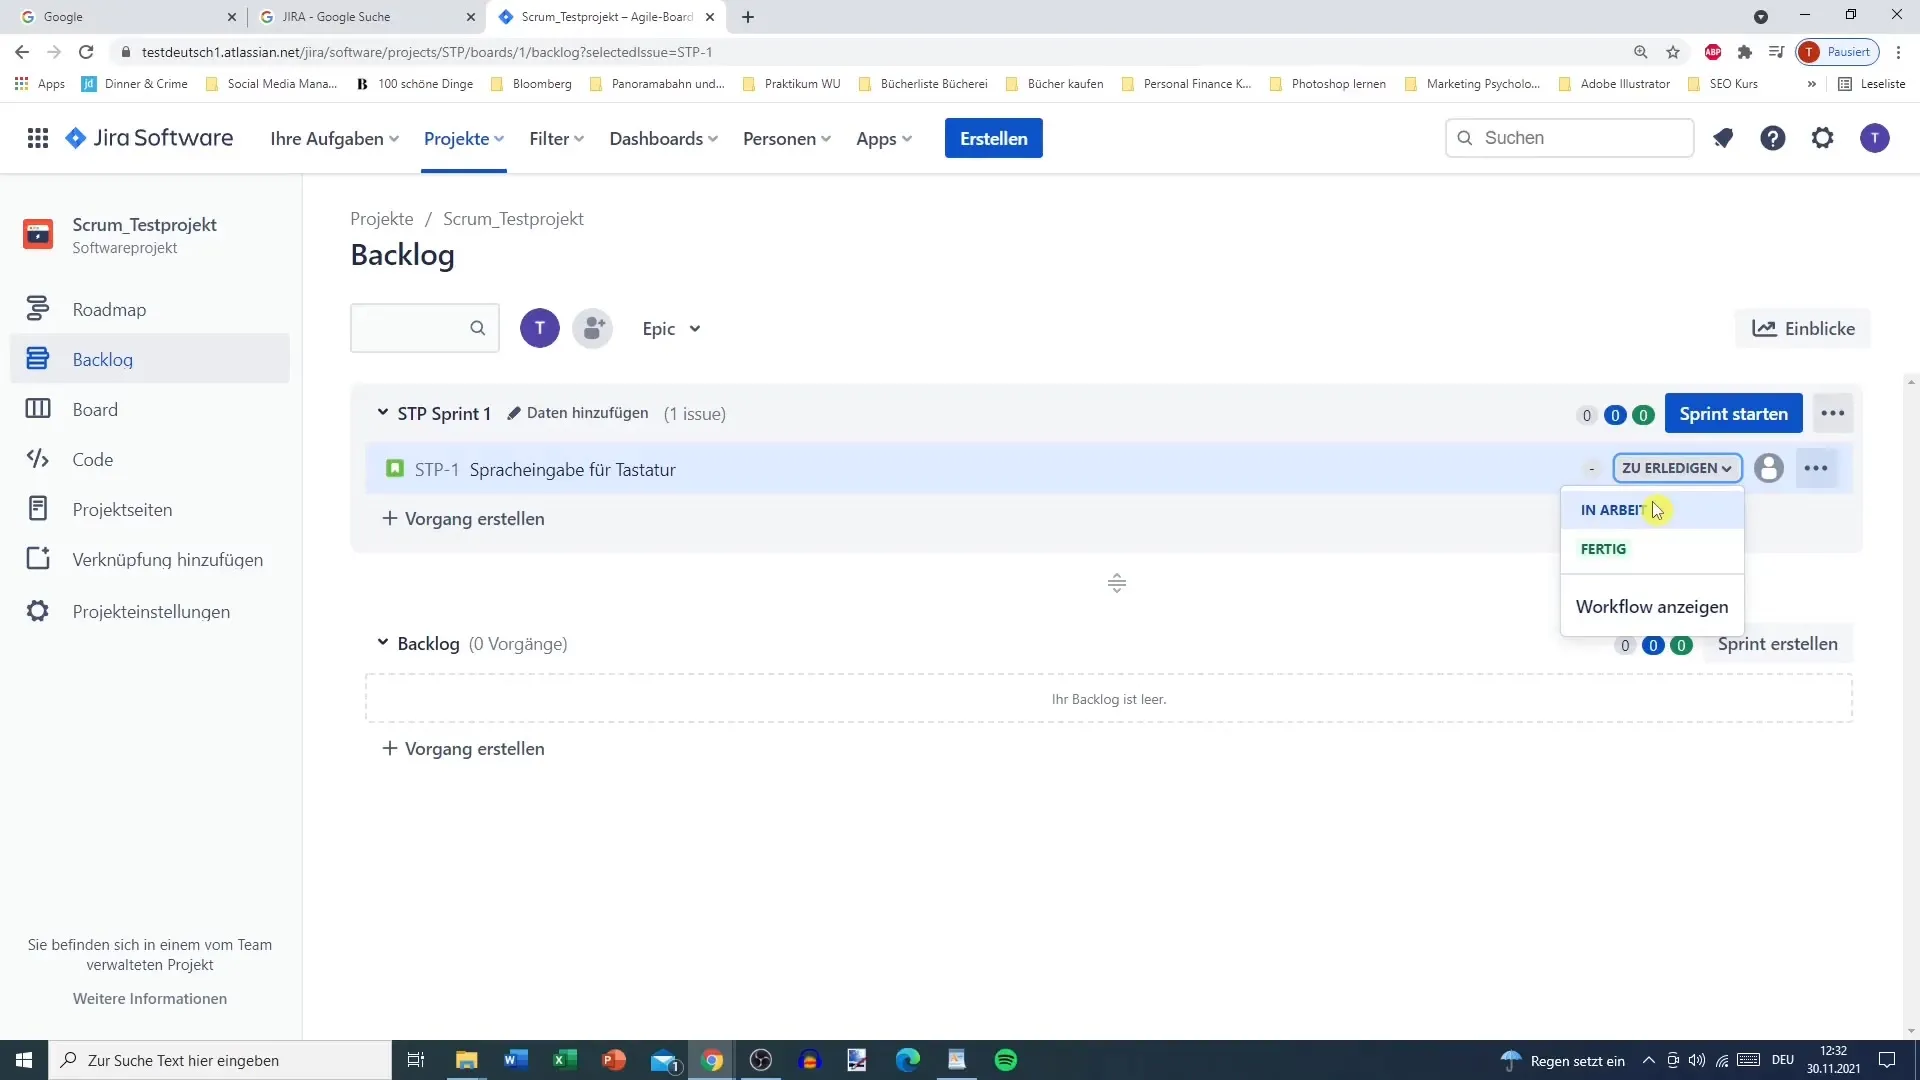
Task: Click the Sprint erstellen button
Action: pyautogui.click(x=1777, y=644)
